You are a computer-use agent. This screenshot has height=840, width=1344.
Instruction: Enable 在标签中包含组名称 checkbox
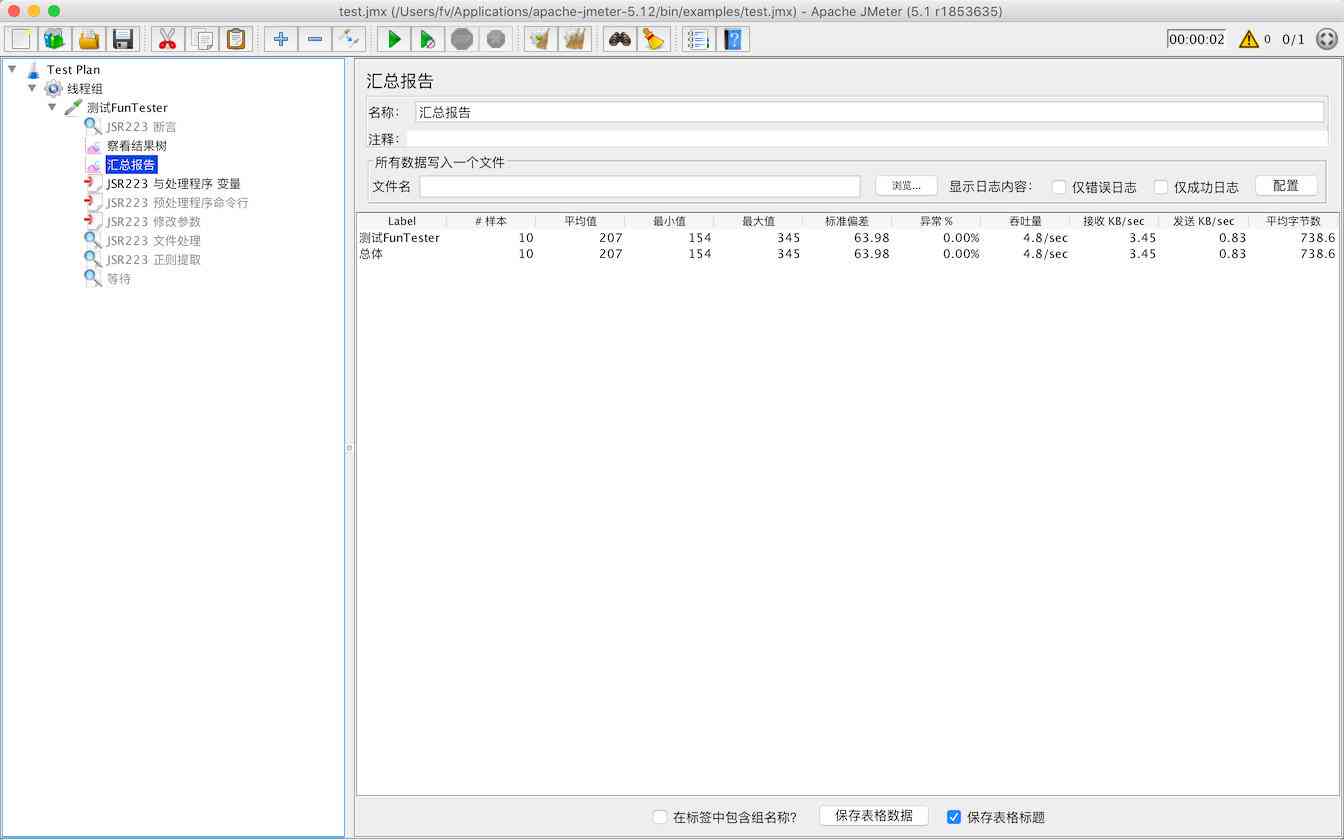660,817
